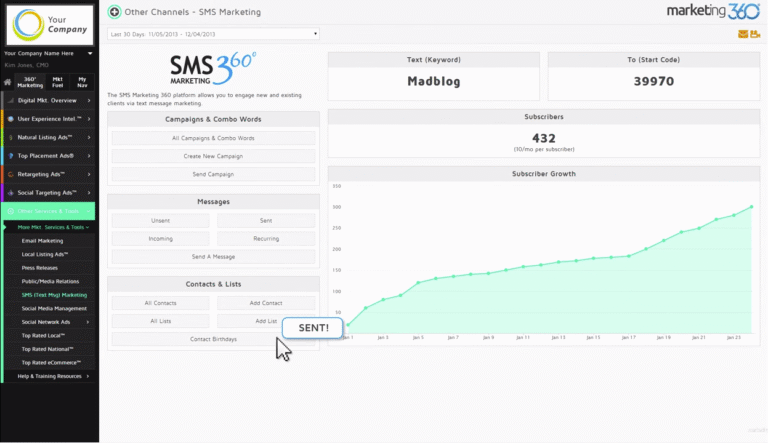768x443 pixels.
Task: Click the Marketing 360 logo
Action: (713, 11)
